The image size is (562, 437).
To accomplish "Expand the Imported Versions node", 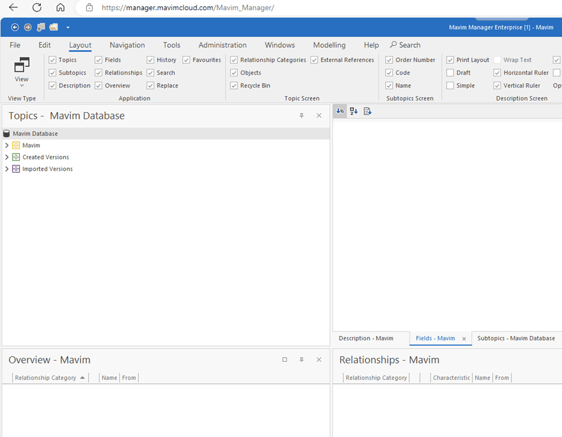I will tap(6, 169).
